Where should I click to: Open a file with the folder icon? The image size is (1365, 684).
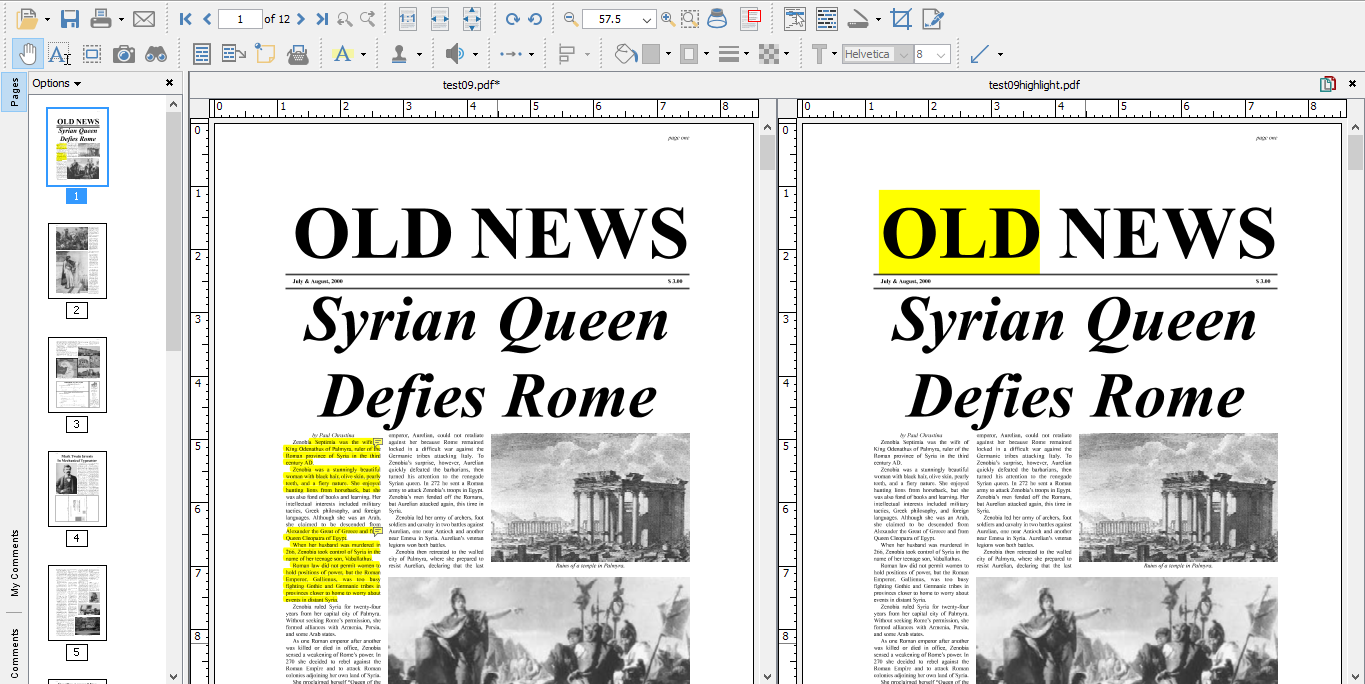tap(26, 19)
